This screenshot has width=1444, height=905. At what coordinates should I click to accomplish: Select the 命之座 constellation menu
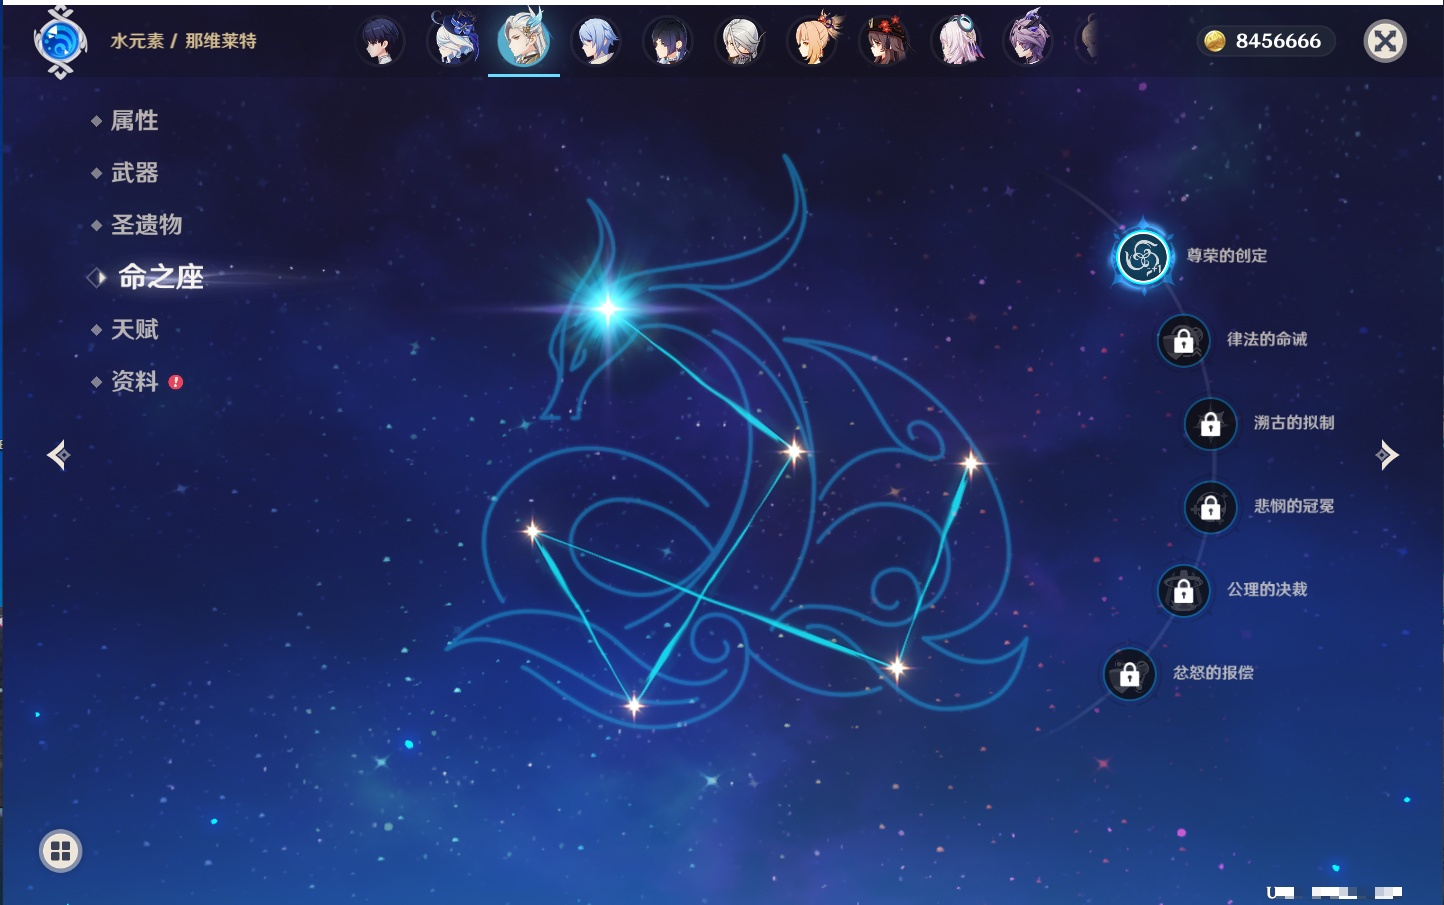click(x=160, y=277)
